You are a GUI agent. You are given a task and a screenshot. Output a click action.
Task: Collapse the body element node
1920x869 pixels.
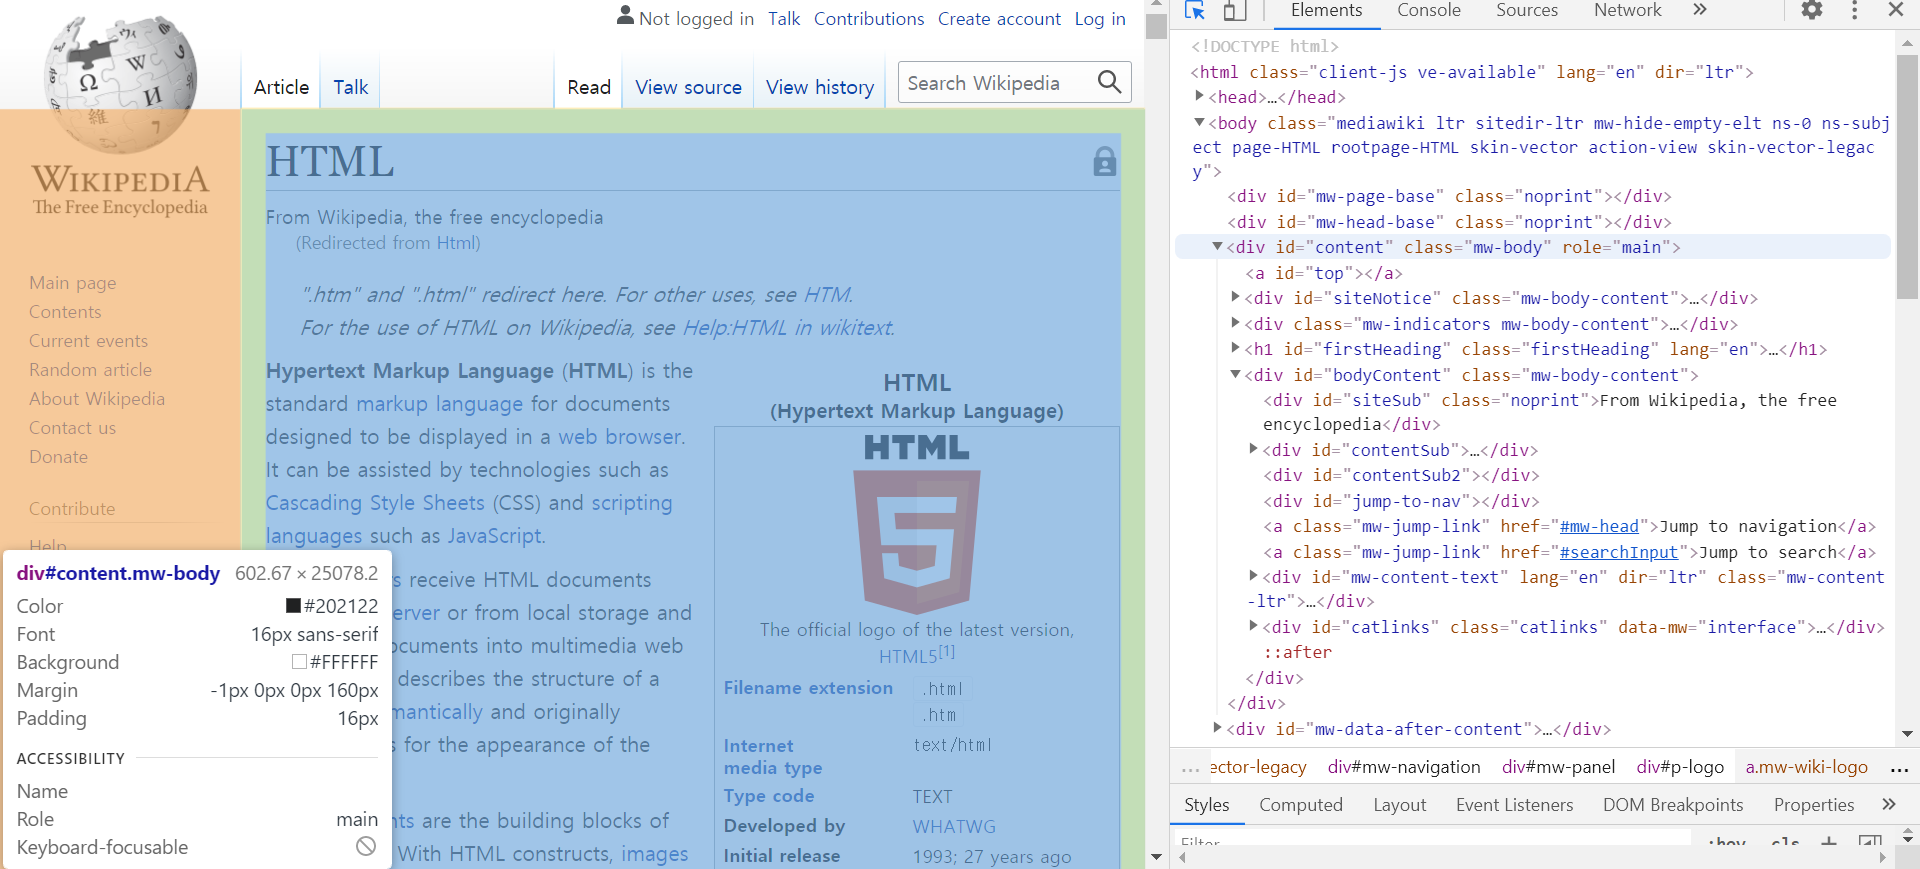[x=1199, y=122]
